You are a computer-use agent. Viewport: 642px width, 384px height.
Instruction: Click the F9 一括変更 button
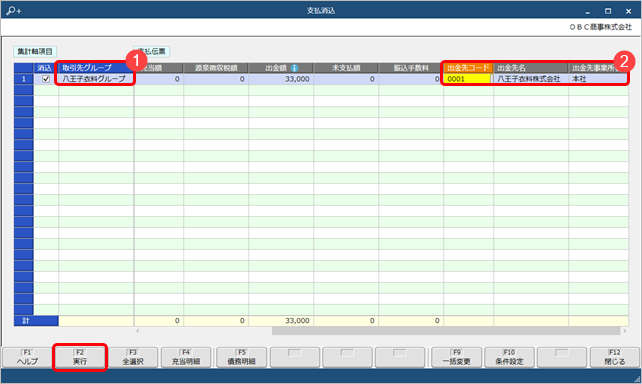click(x=457, y=357)
